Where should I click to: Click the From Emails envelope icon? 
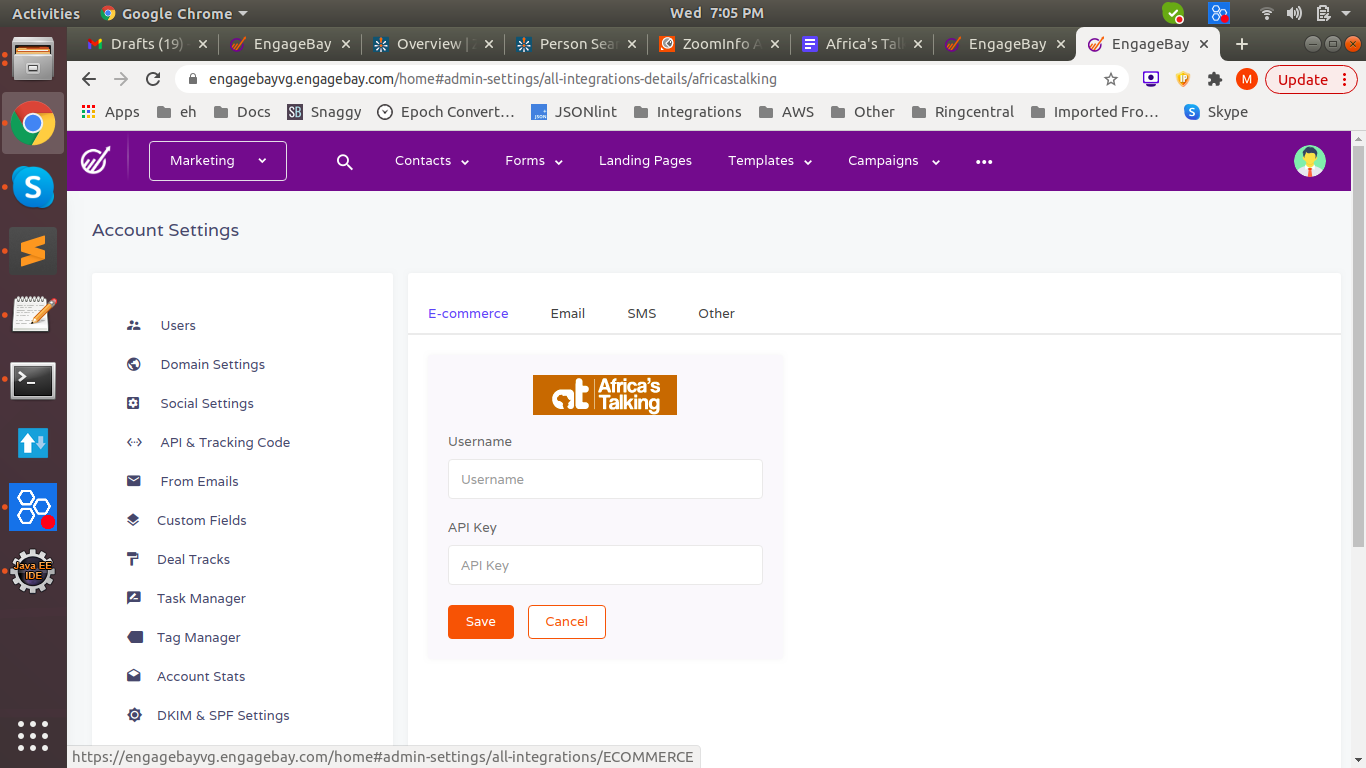[x=134, y=481]
